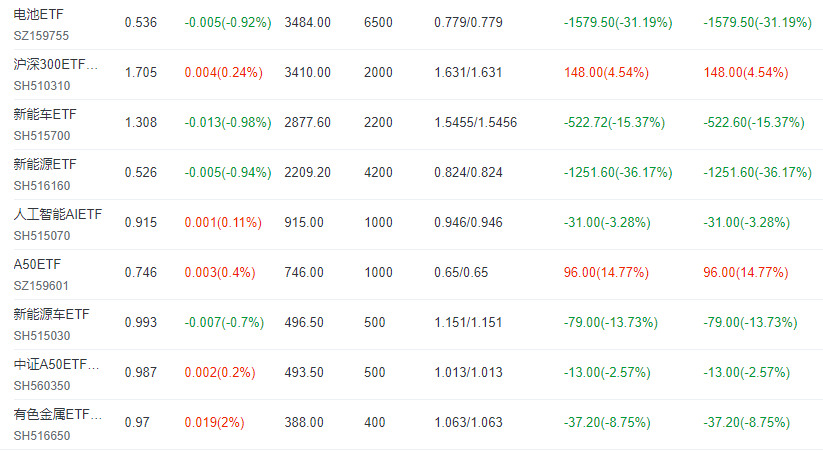Select the -522.72(-15.37%) profit value

[614, 122]
